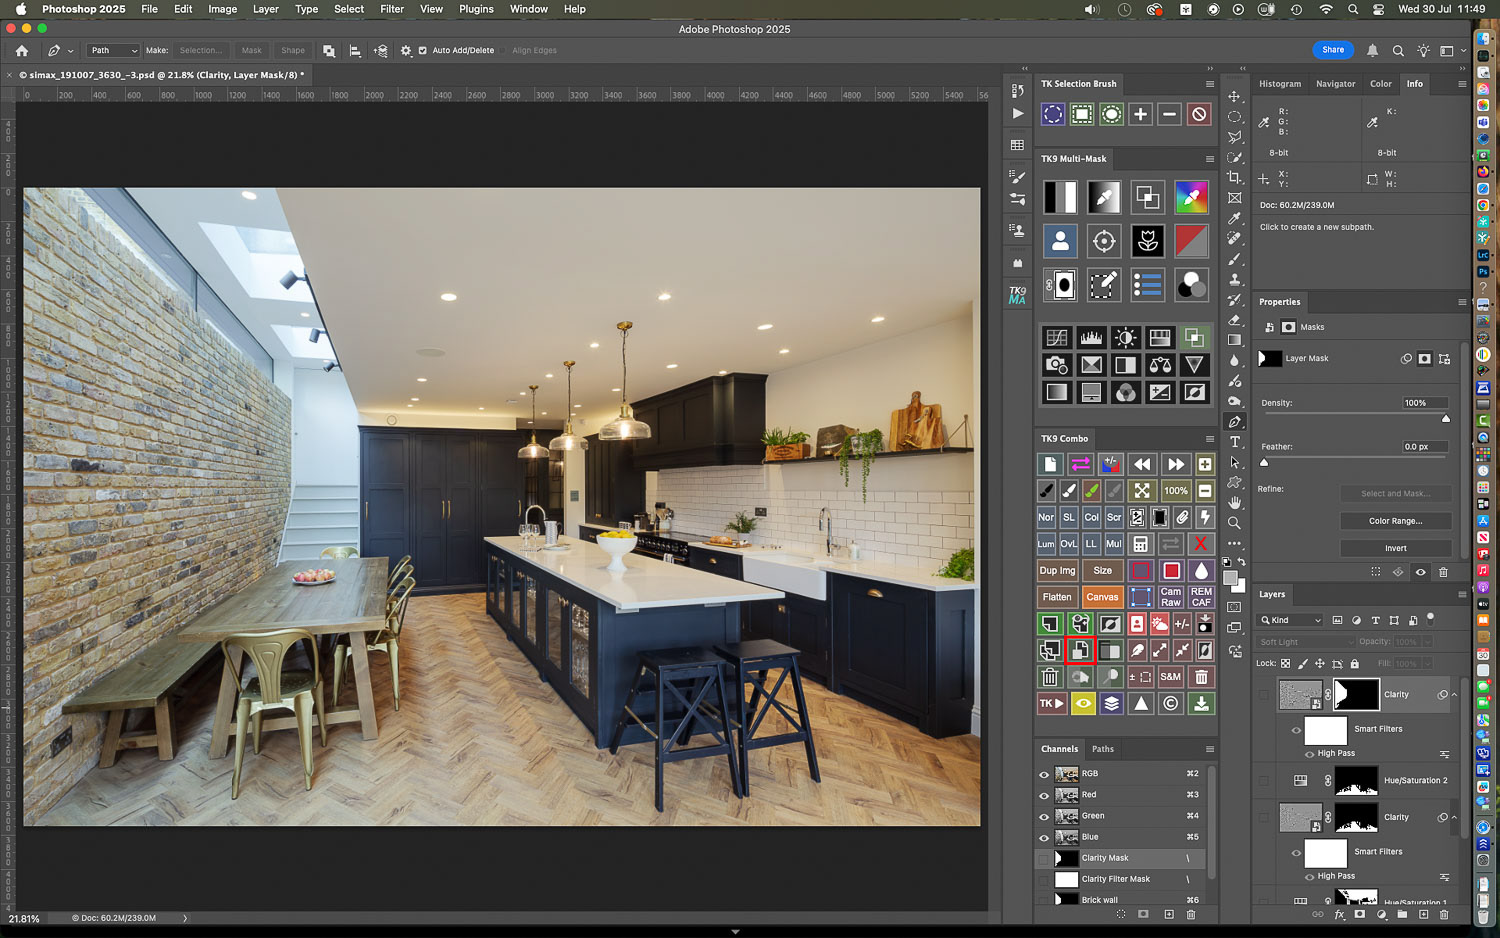Click the curves adjustment icon in Multi-Mask
This screenshot has height=938, width=1500.
pos(1057,338)
